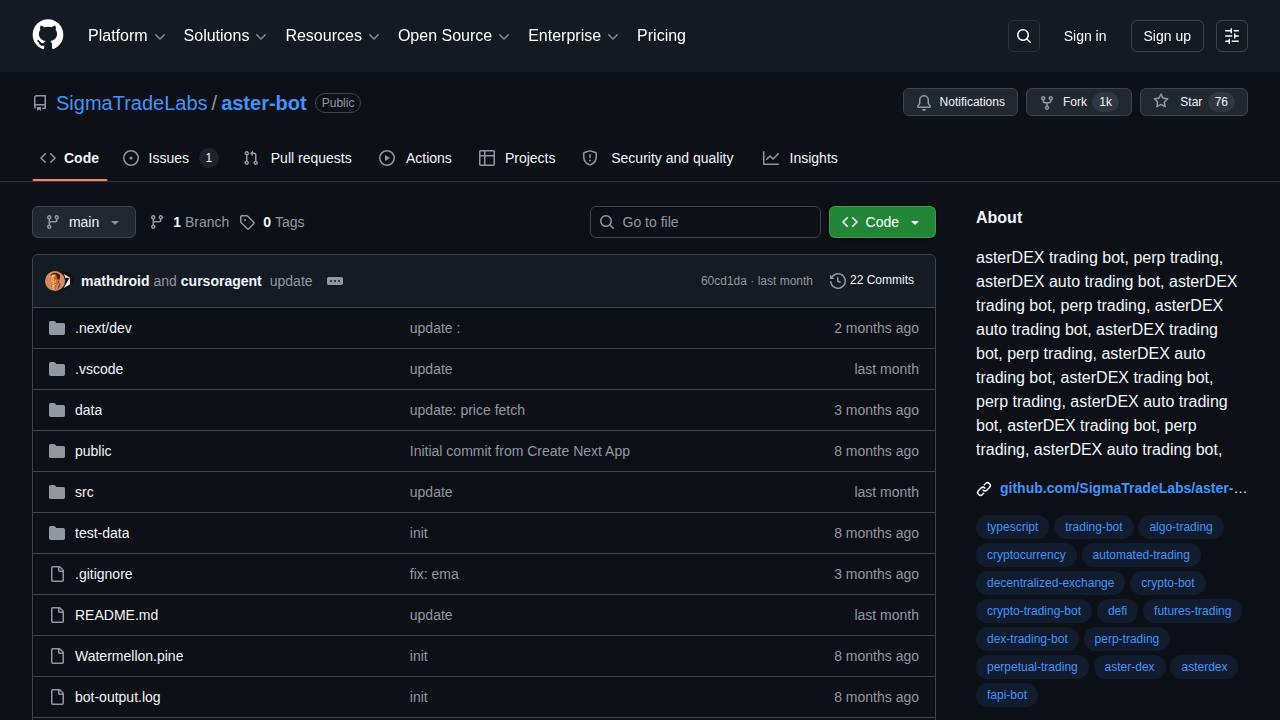Switch to the Pull requests tab

[x=298, y=158]
